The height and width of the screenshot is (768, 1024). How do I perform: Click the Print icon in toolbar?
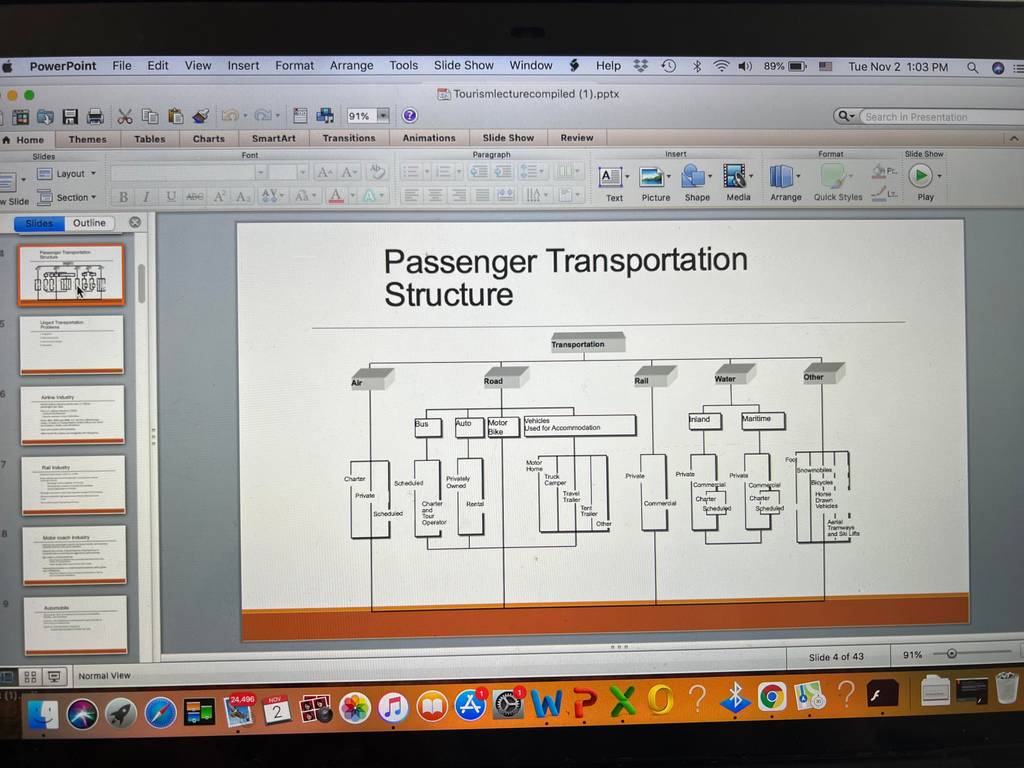[95, 117]
